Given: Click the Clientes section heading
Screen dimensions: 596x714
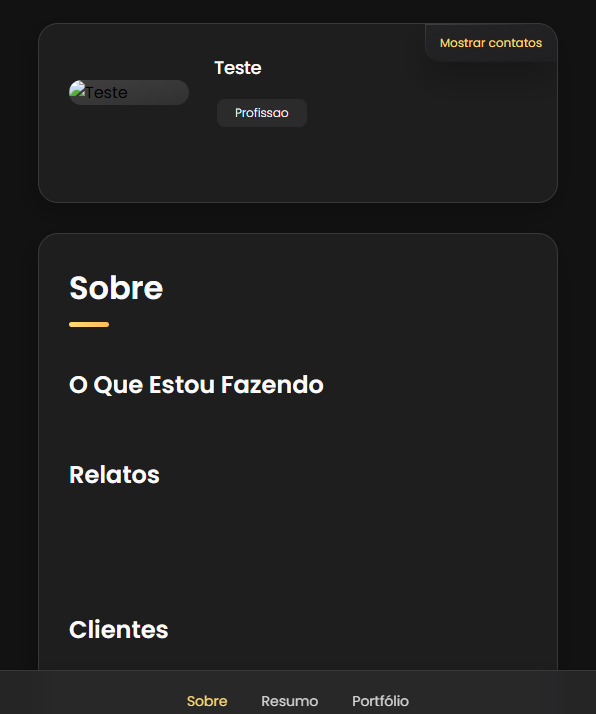Looking at the screenshot, I should (x=119, y=629).
